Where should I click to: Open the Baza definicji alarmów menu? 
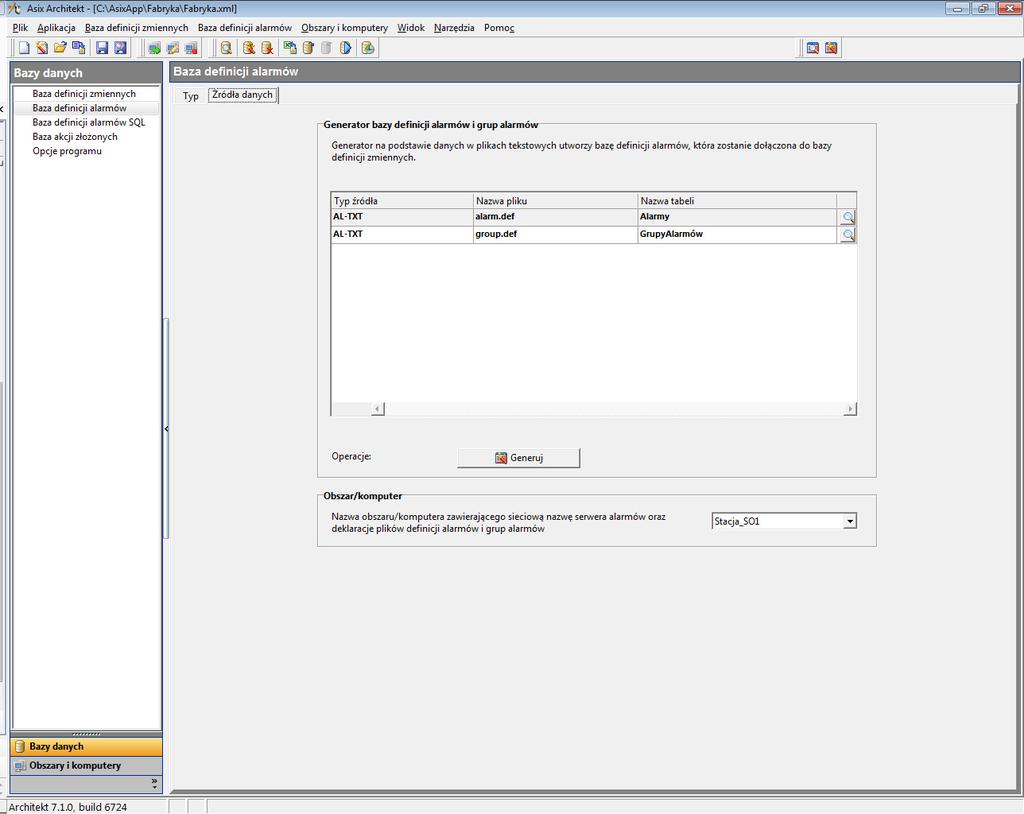pos(245,27)
